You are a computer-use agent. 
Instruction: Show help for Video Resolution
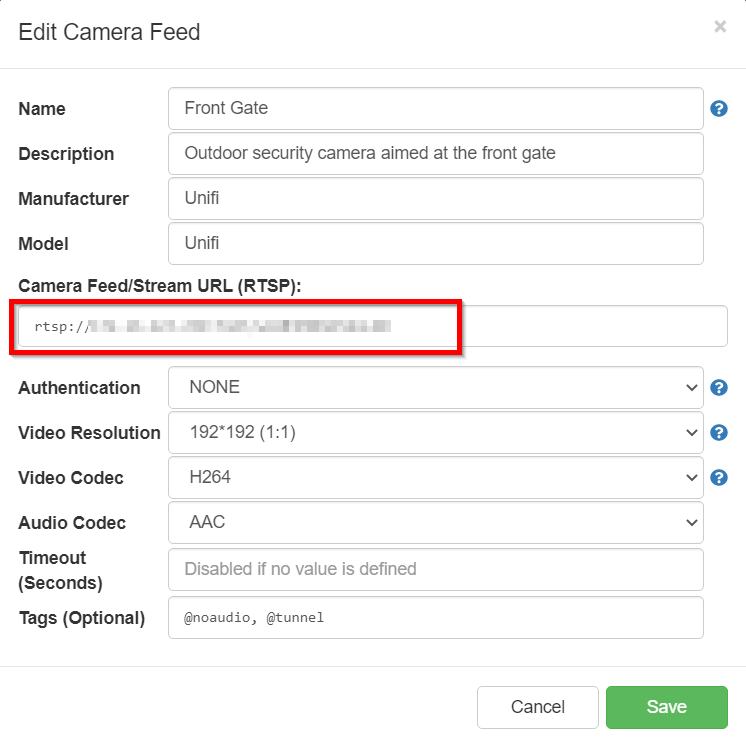tap(718, 433)
